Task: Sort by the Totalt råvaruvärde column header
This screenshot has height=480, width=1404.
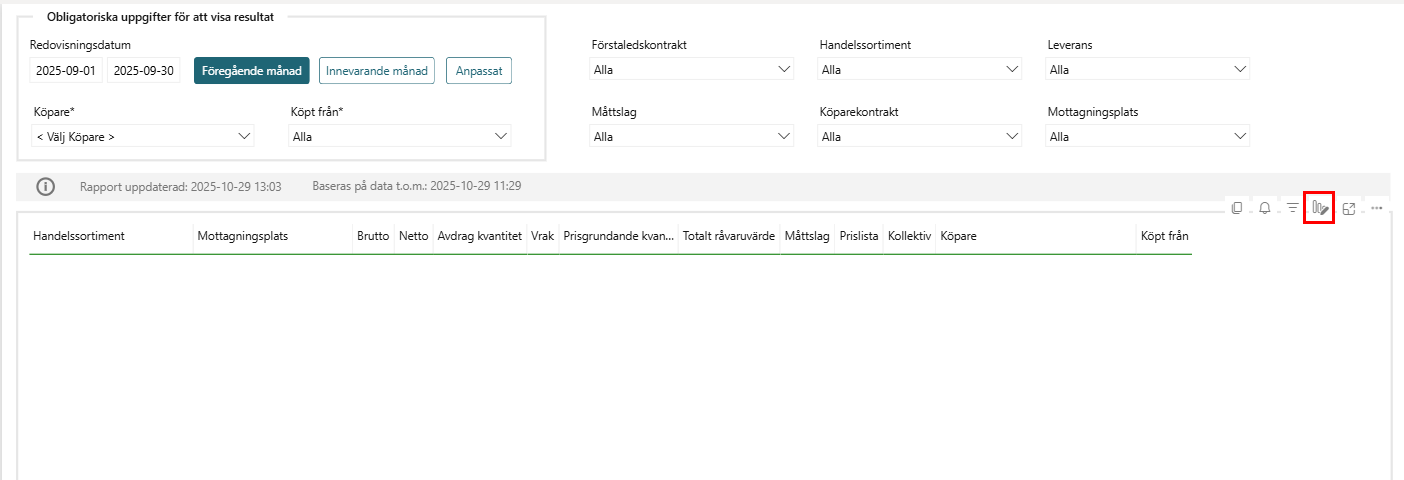Action: point(728,236)
